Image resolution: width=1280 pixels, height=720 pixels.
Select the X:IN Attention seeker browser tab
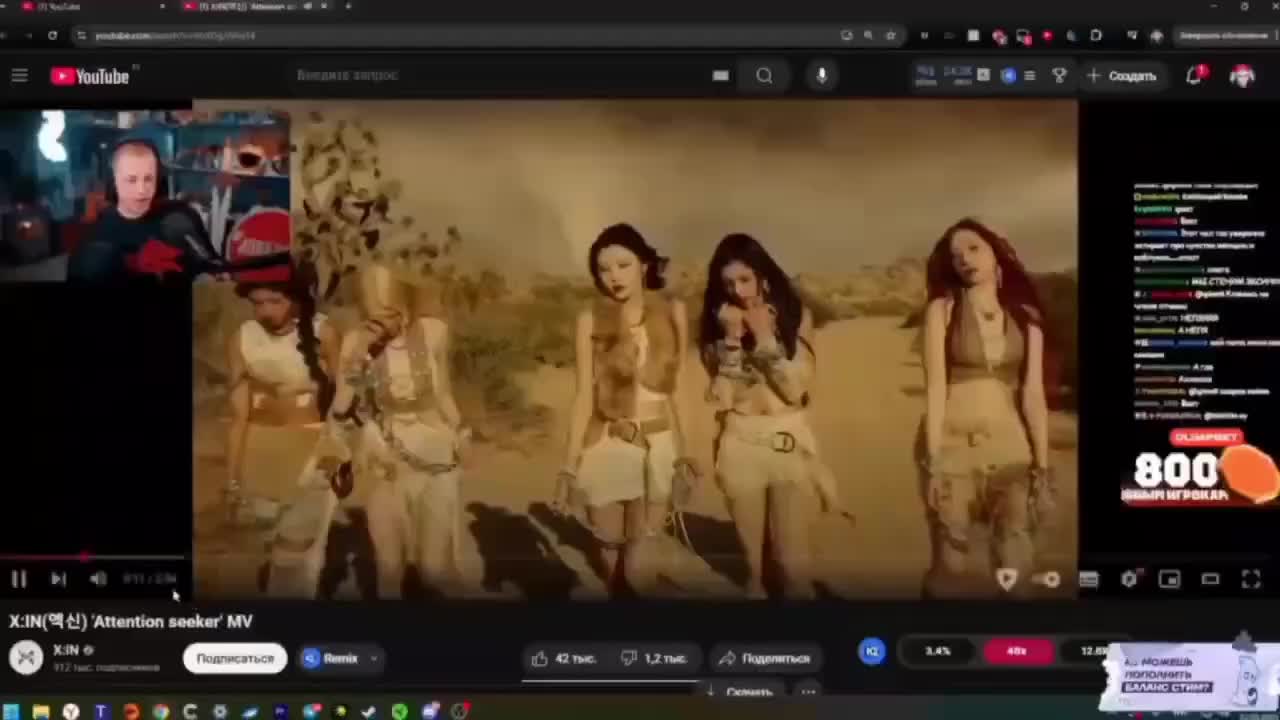(252, 7)
